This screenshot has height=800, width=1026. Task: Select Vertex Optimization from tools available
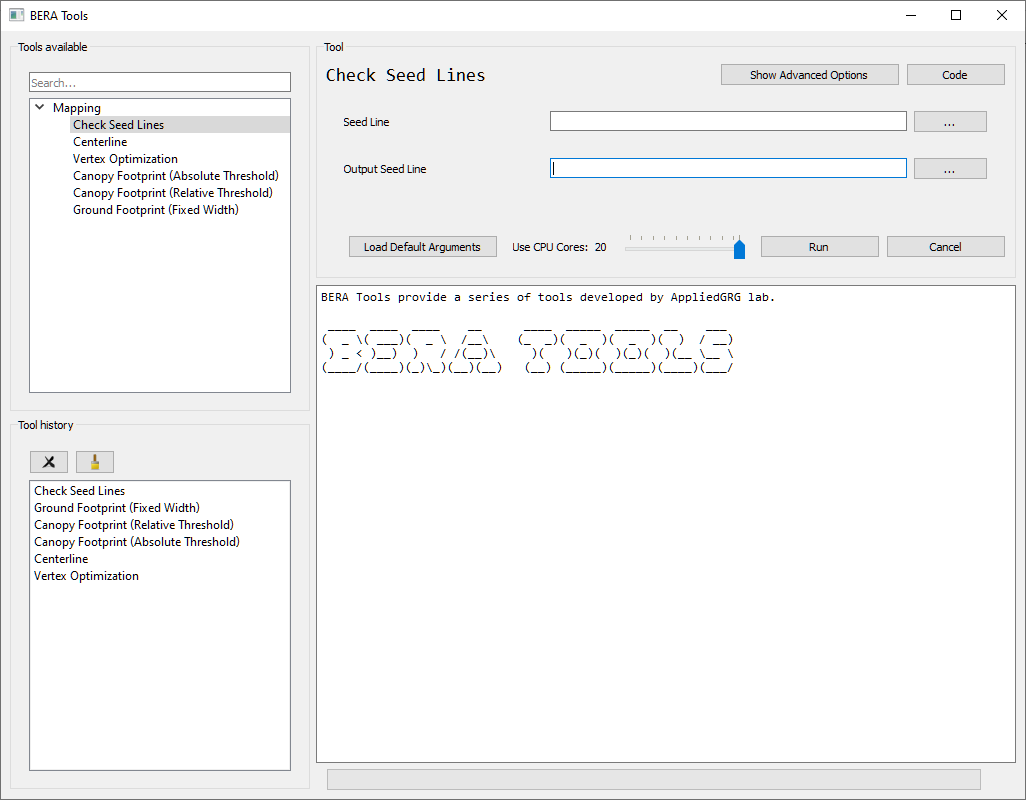point(124,158)
